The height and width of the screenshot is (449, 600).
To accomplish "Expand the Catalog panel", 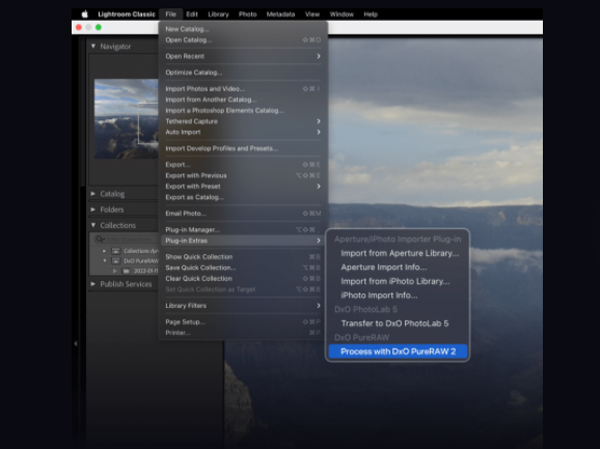I will (93, 194).
